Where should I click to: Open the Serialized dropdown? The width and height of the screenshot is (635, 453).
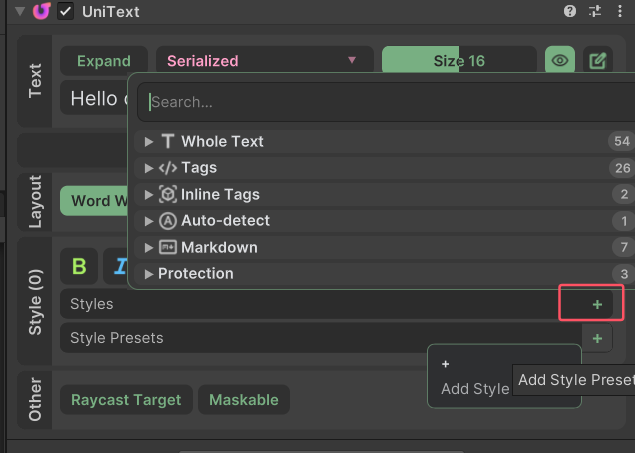(x=265, y=61)
